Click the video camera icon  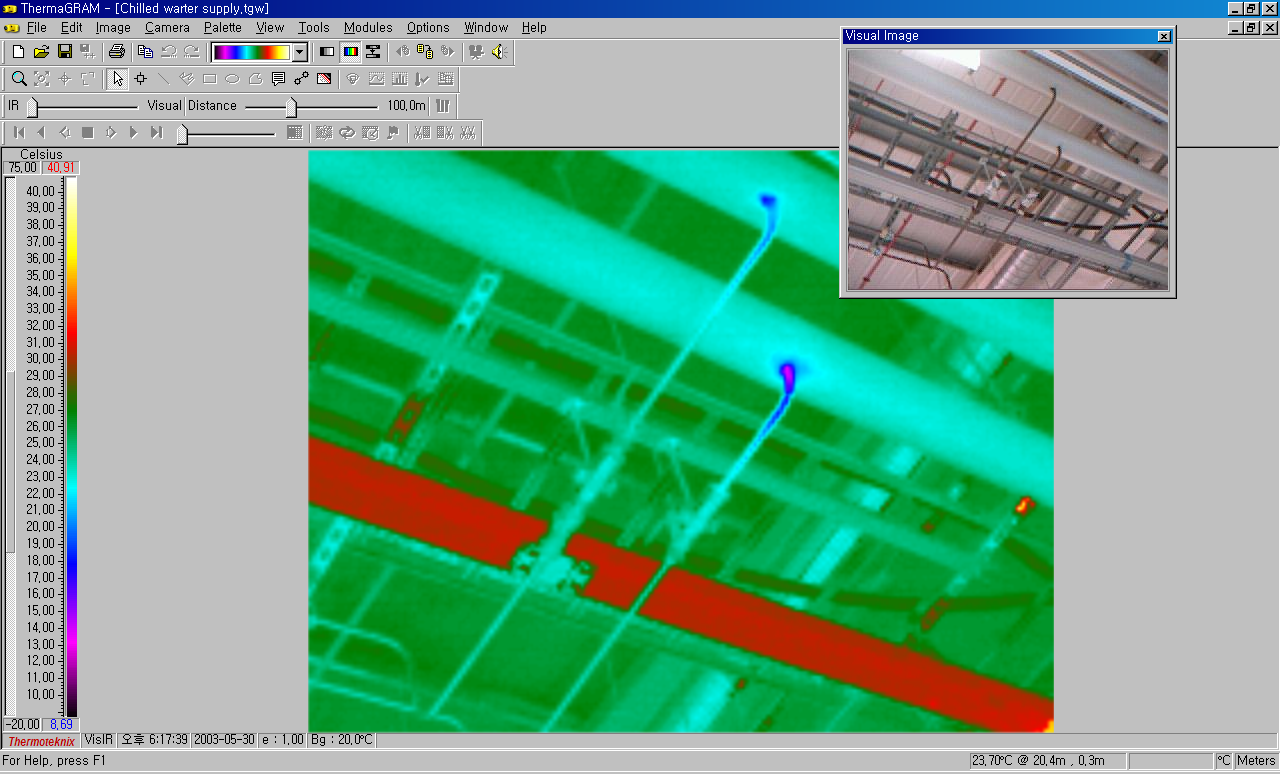477,52
